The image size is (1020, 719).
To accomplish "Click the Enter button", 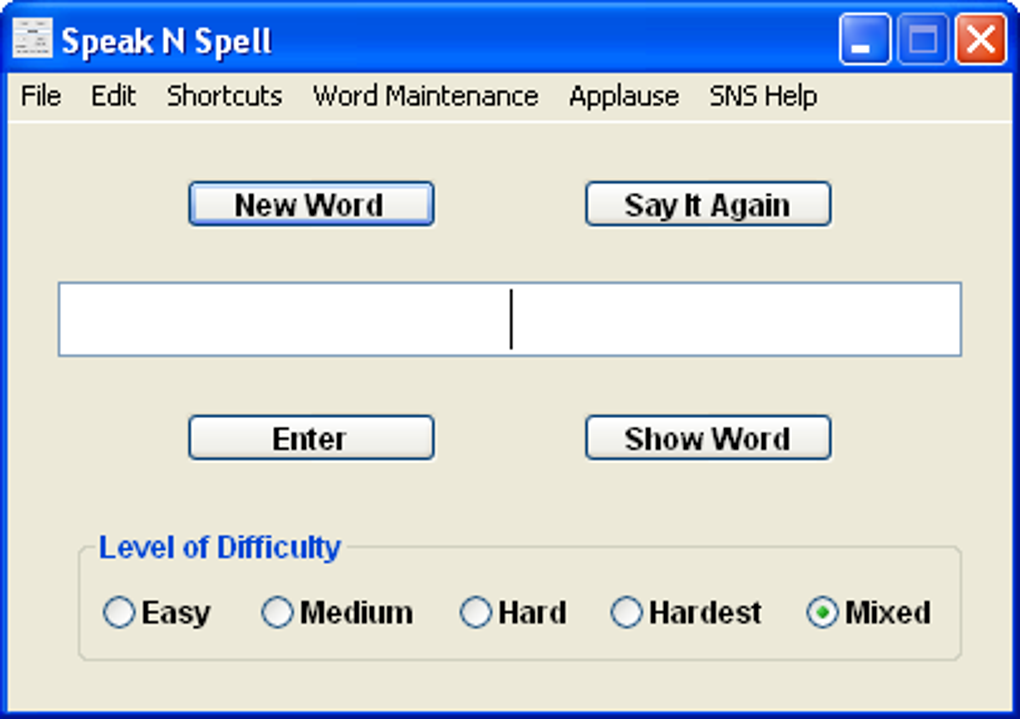I will tap(311, 438).
